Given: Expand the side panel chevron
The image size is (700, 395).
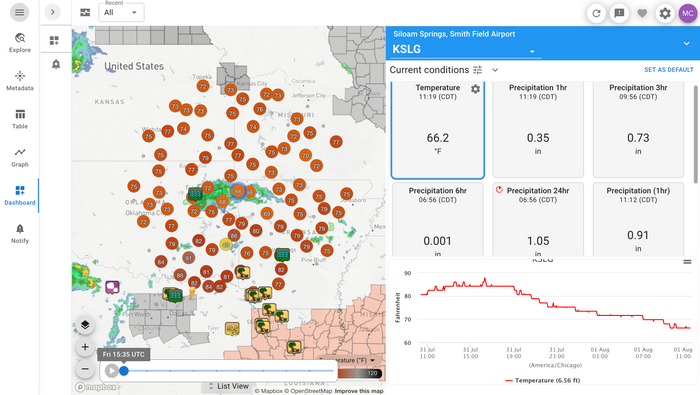Looking at the screenshot, I should coord(53,12).
